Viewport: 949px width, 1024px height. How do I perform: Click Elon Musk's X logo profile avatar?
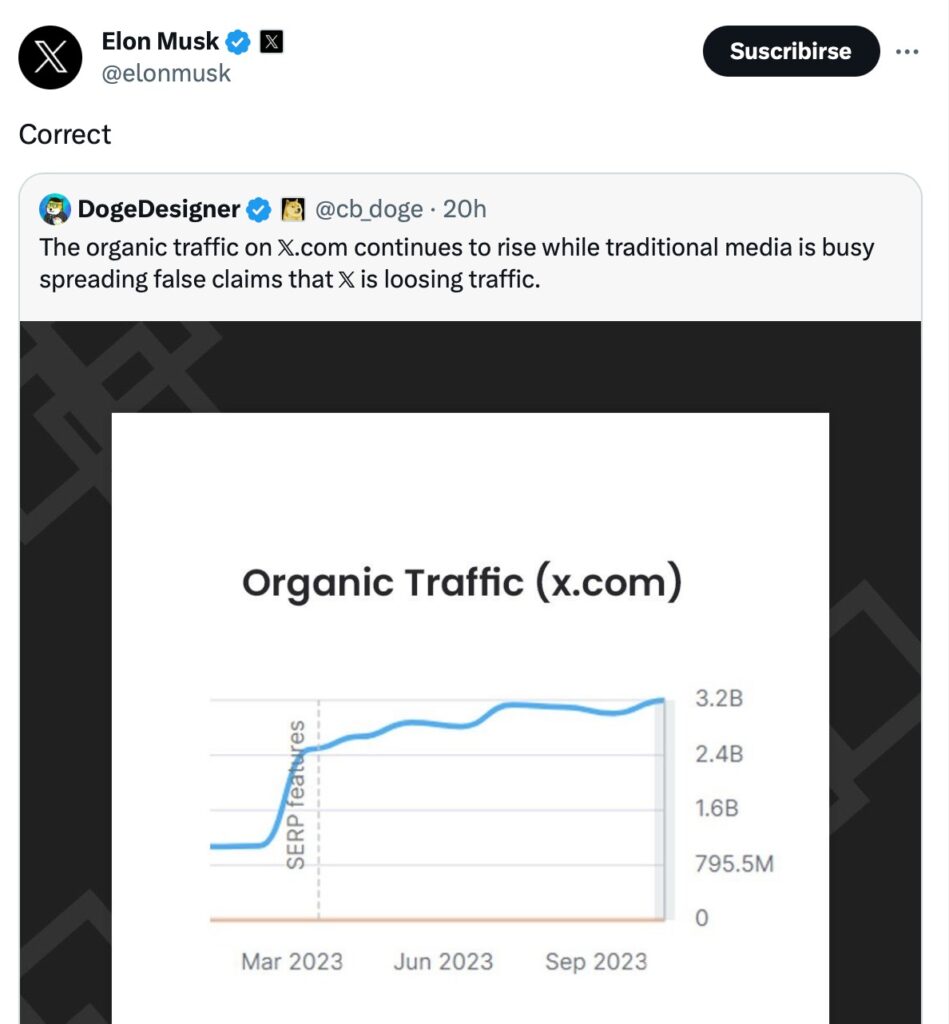click(x=49, y=58)
